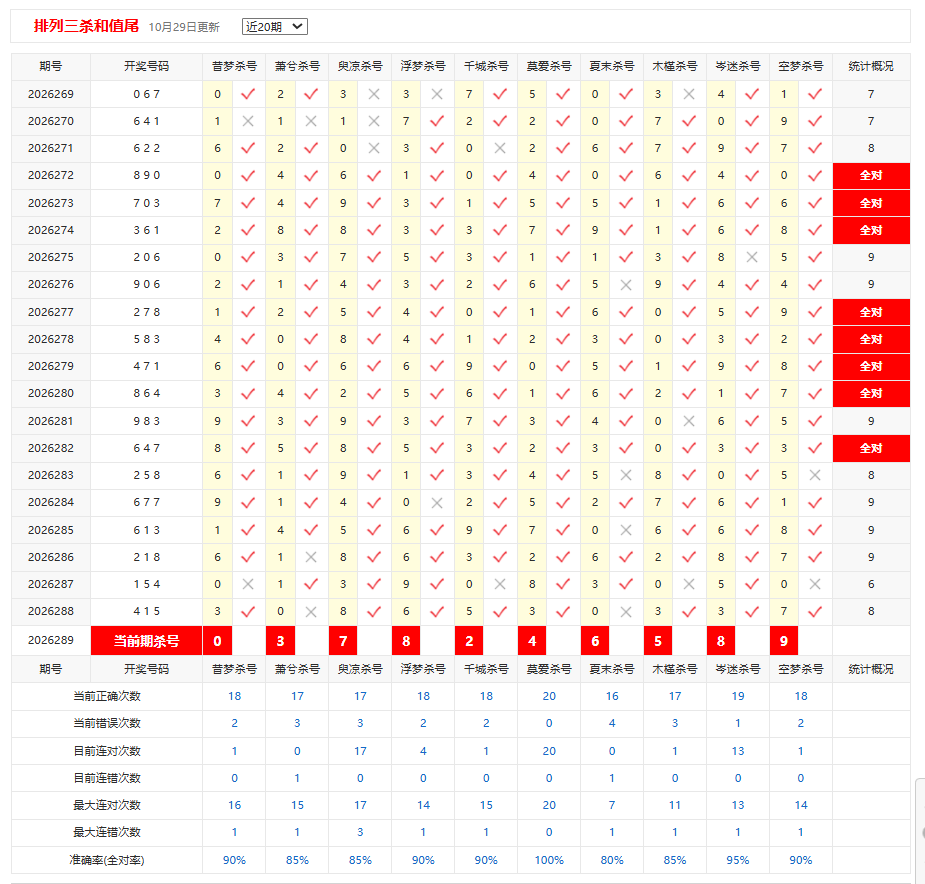Click X mark for 空梦杀号 in row 2026287
The height and width of the screenshot is (884, 925).
[815, 584]
